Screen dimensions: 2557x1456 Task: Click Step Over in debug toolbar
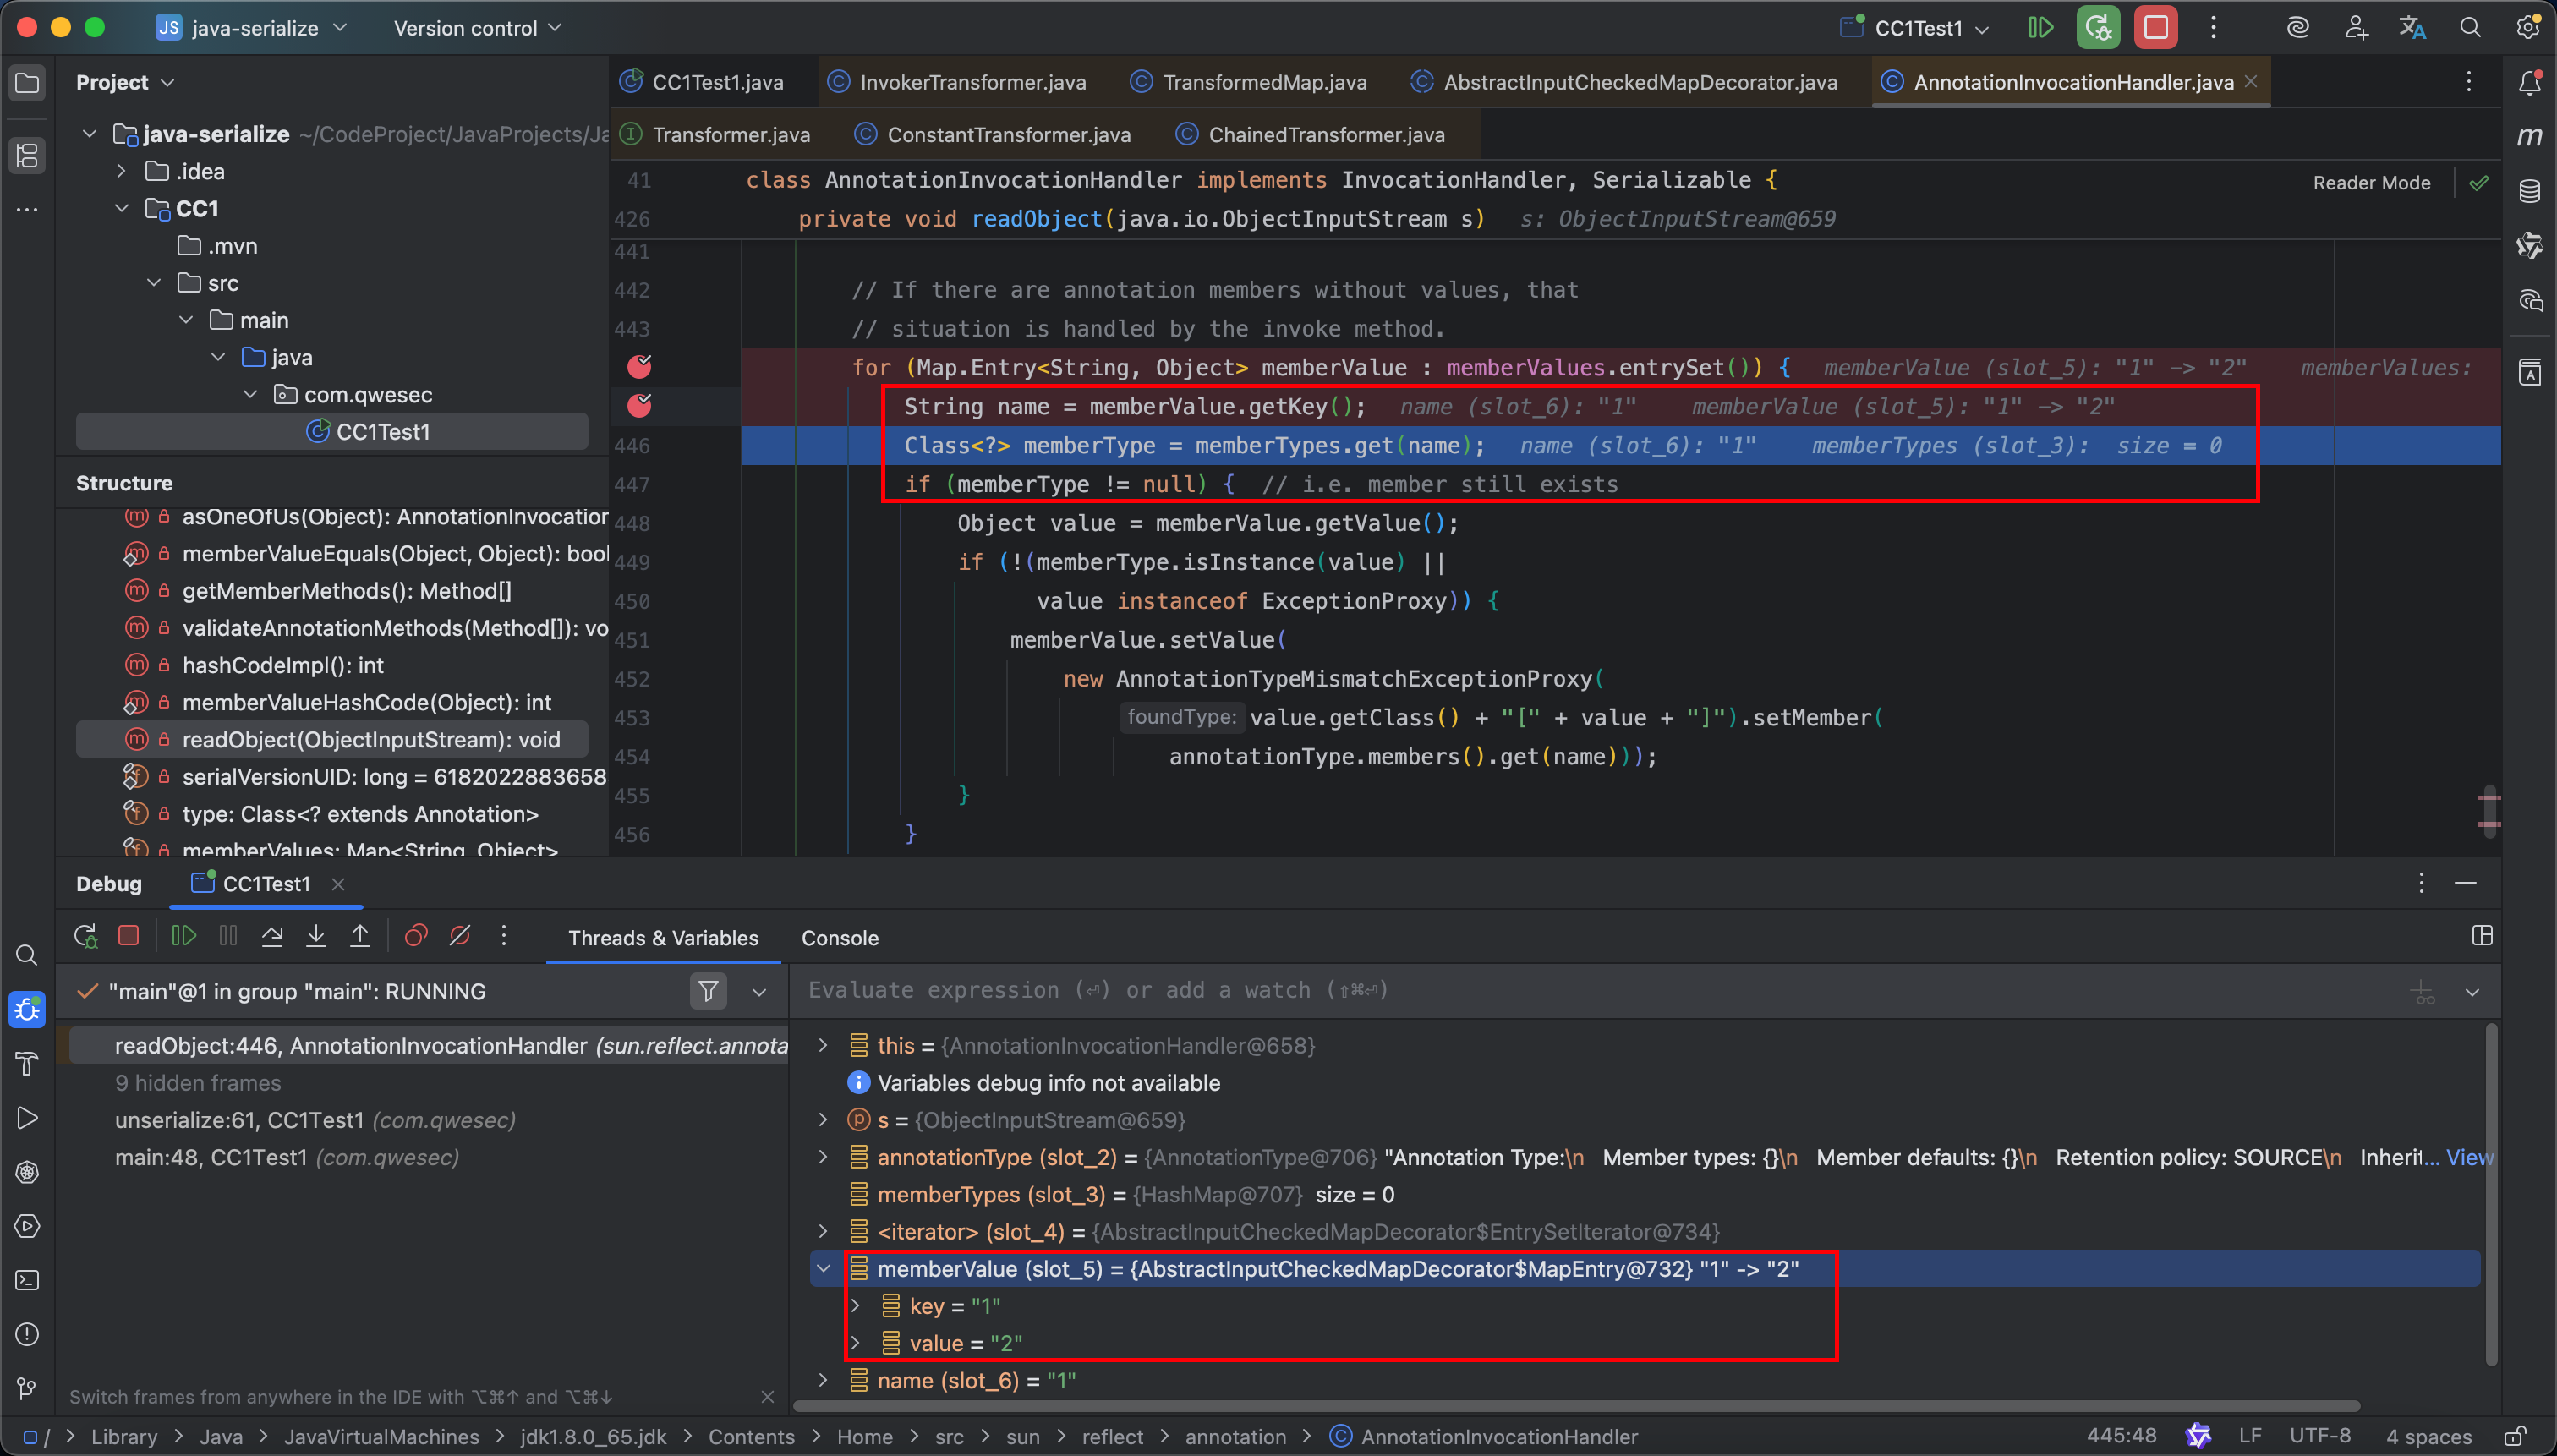tap(272, 936)
